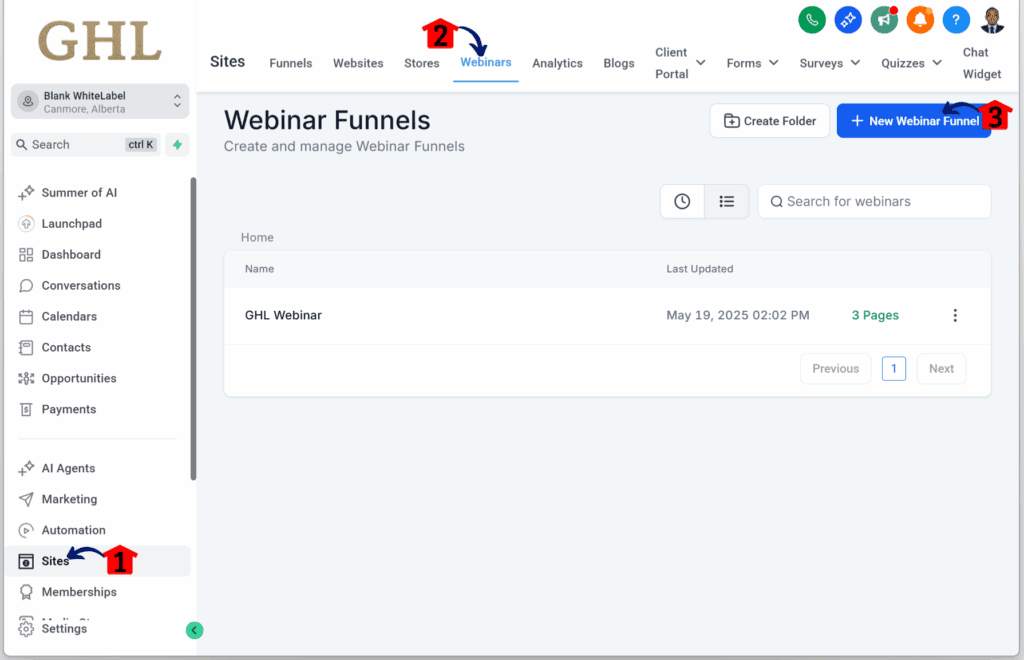Click the Home breadcrumb
The width and height of the screenshot is (1024, 660).
(257, 238)
